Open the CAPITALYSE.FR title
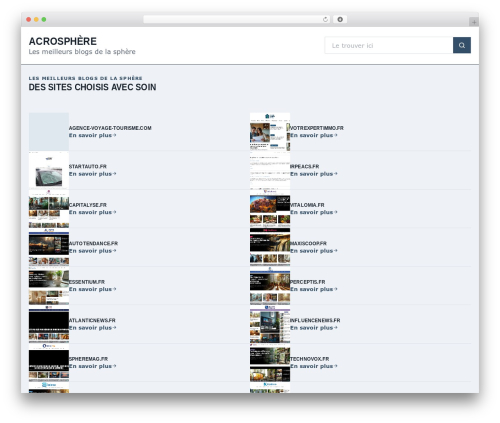This screenshot has height=423, width=500. (88, 205)
